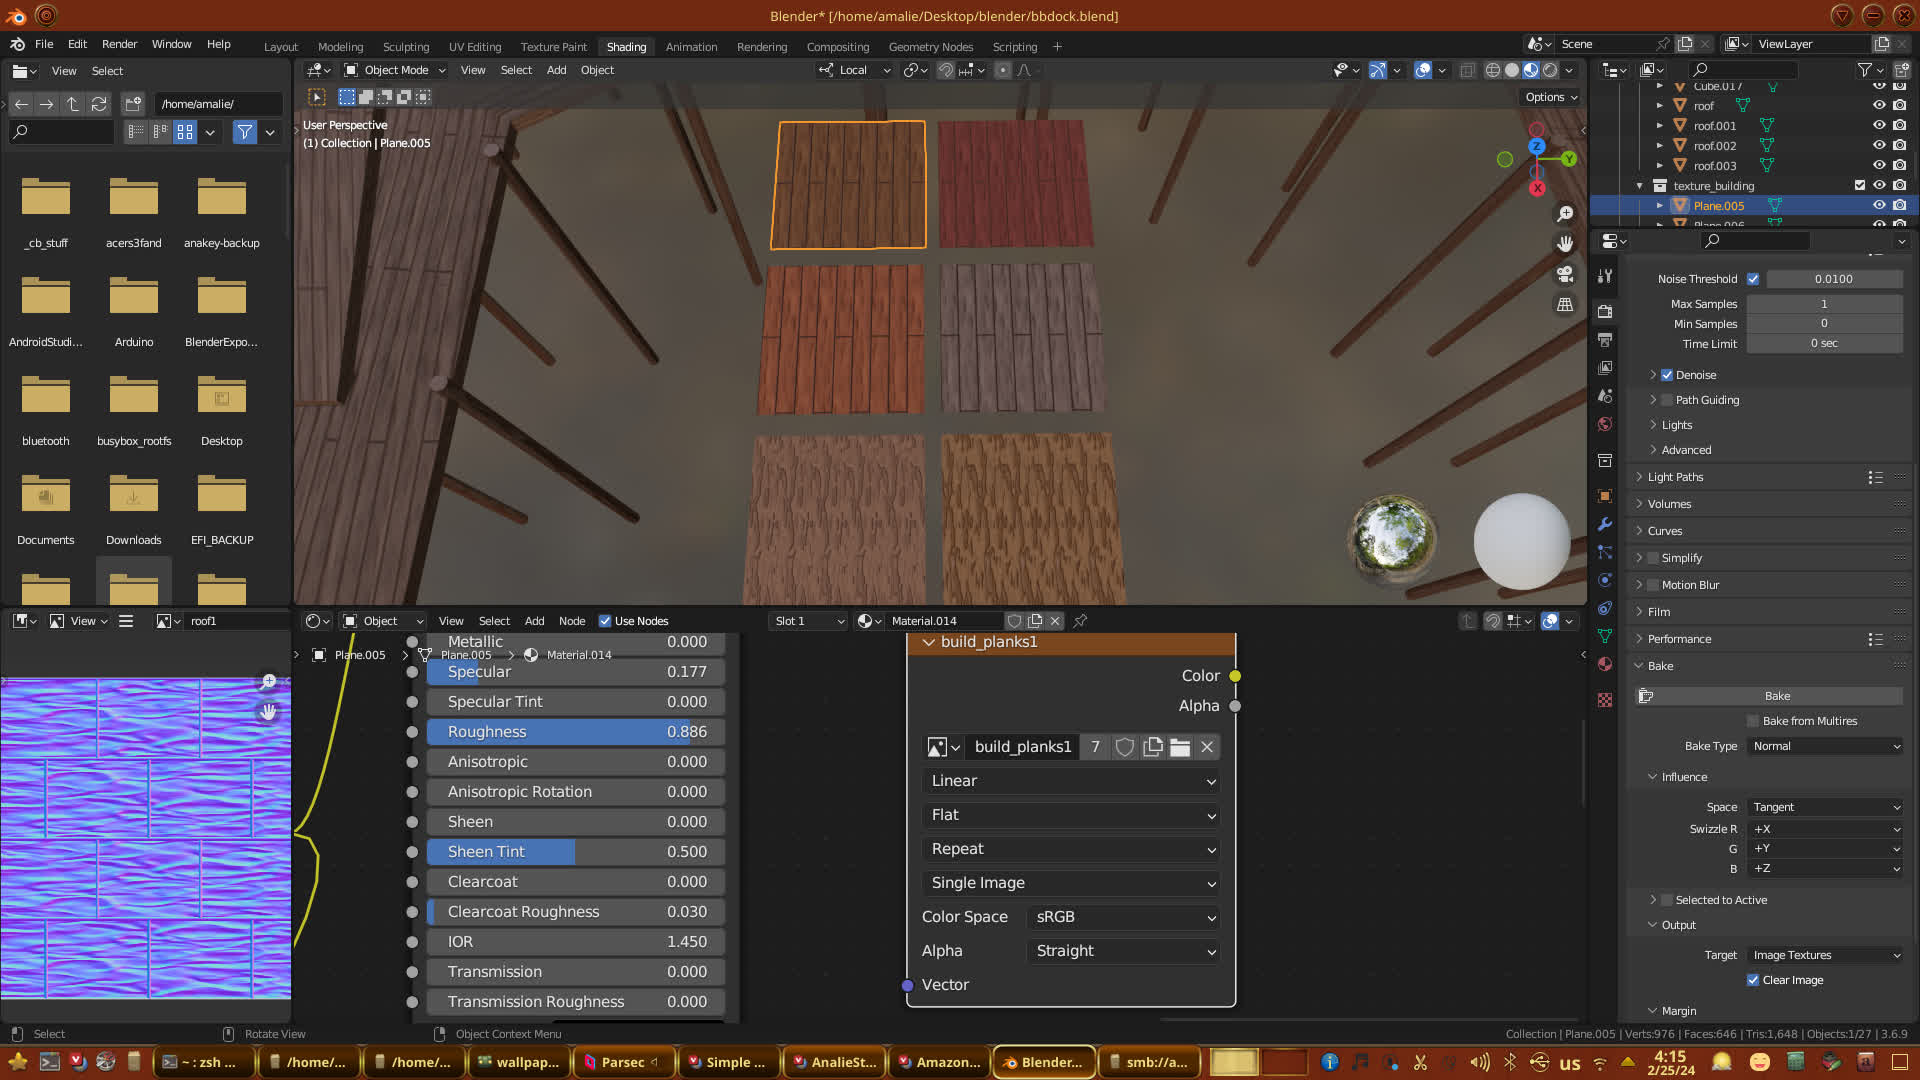Create new directory in file browser
Screen dimensions: 1920x1080
click(x=133, y=104)
